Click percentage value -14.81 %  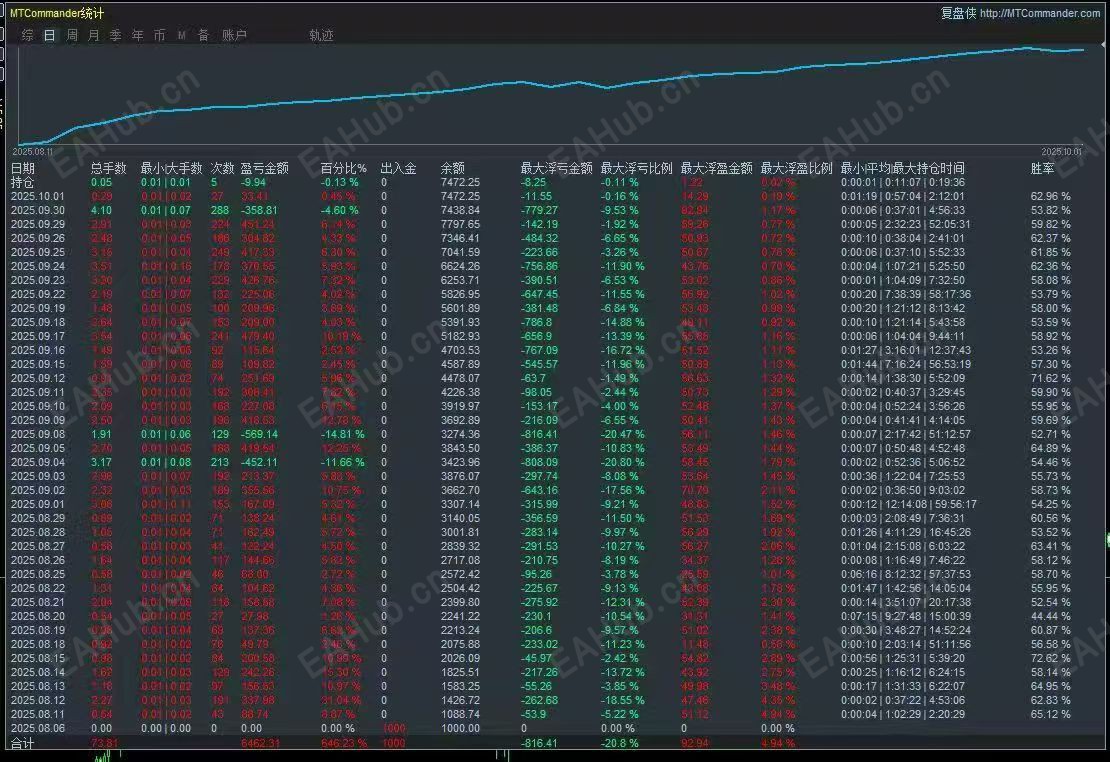[x=343, y=434]
